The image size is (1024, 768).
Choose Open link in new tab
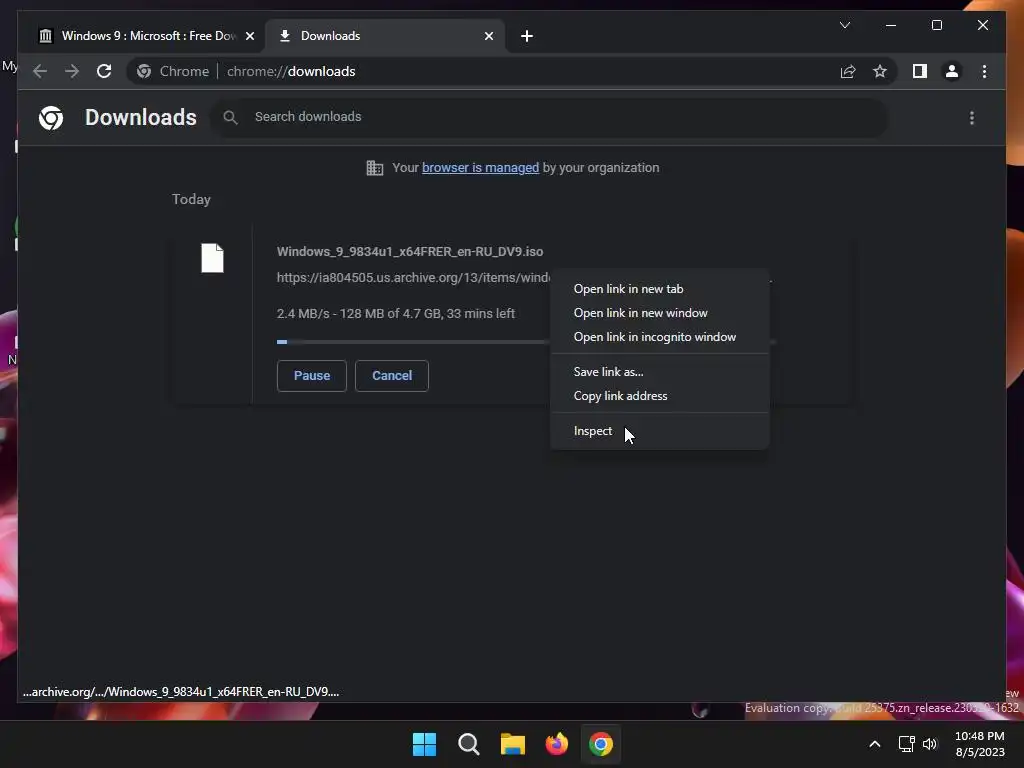tap(660, 289)
